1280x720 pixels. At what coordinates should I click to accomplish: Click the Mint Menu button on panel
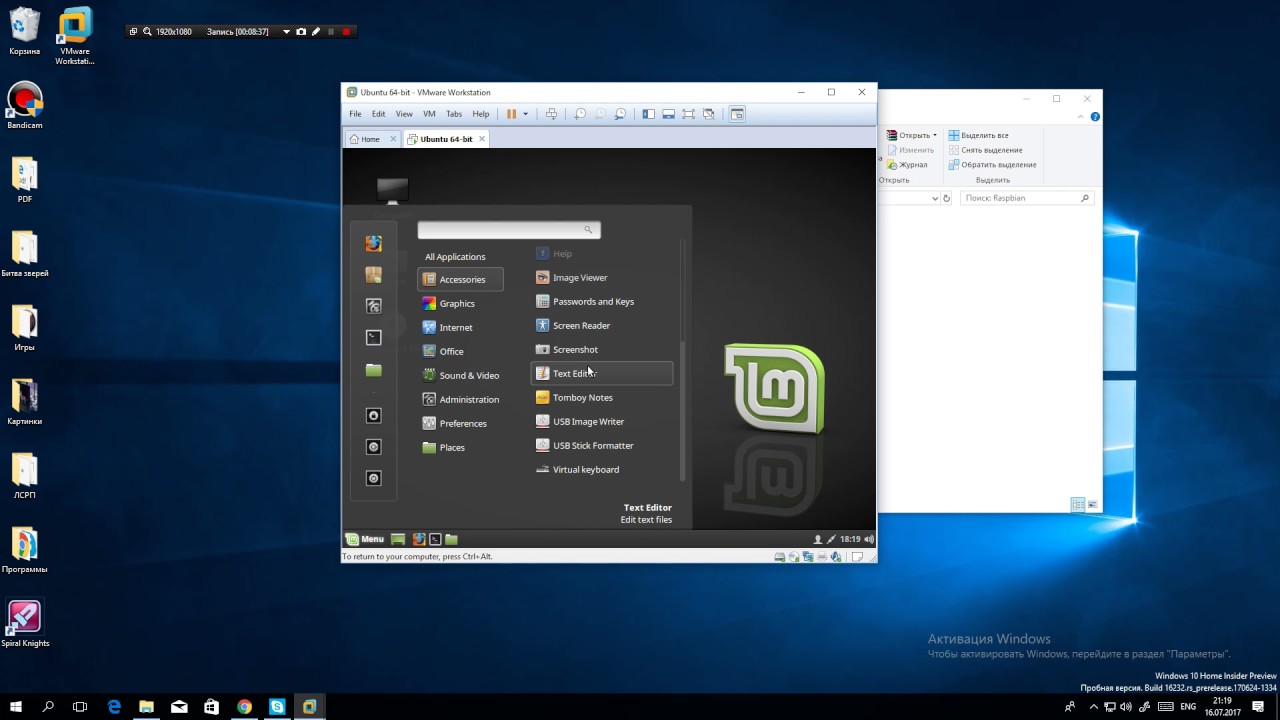pos(365,539)
